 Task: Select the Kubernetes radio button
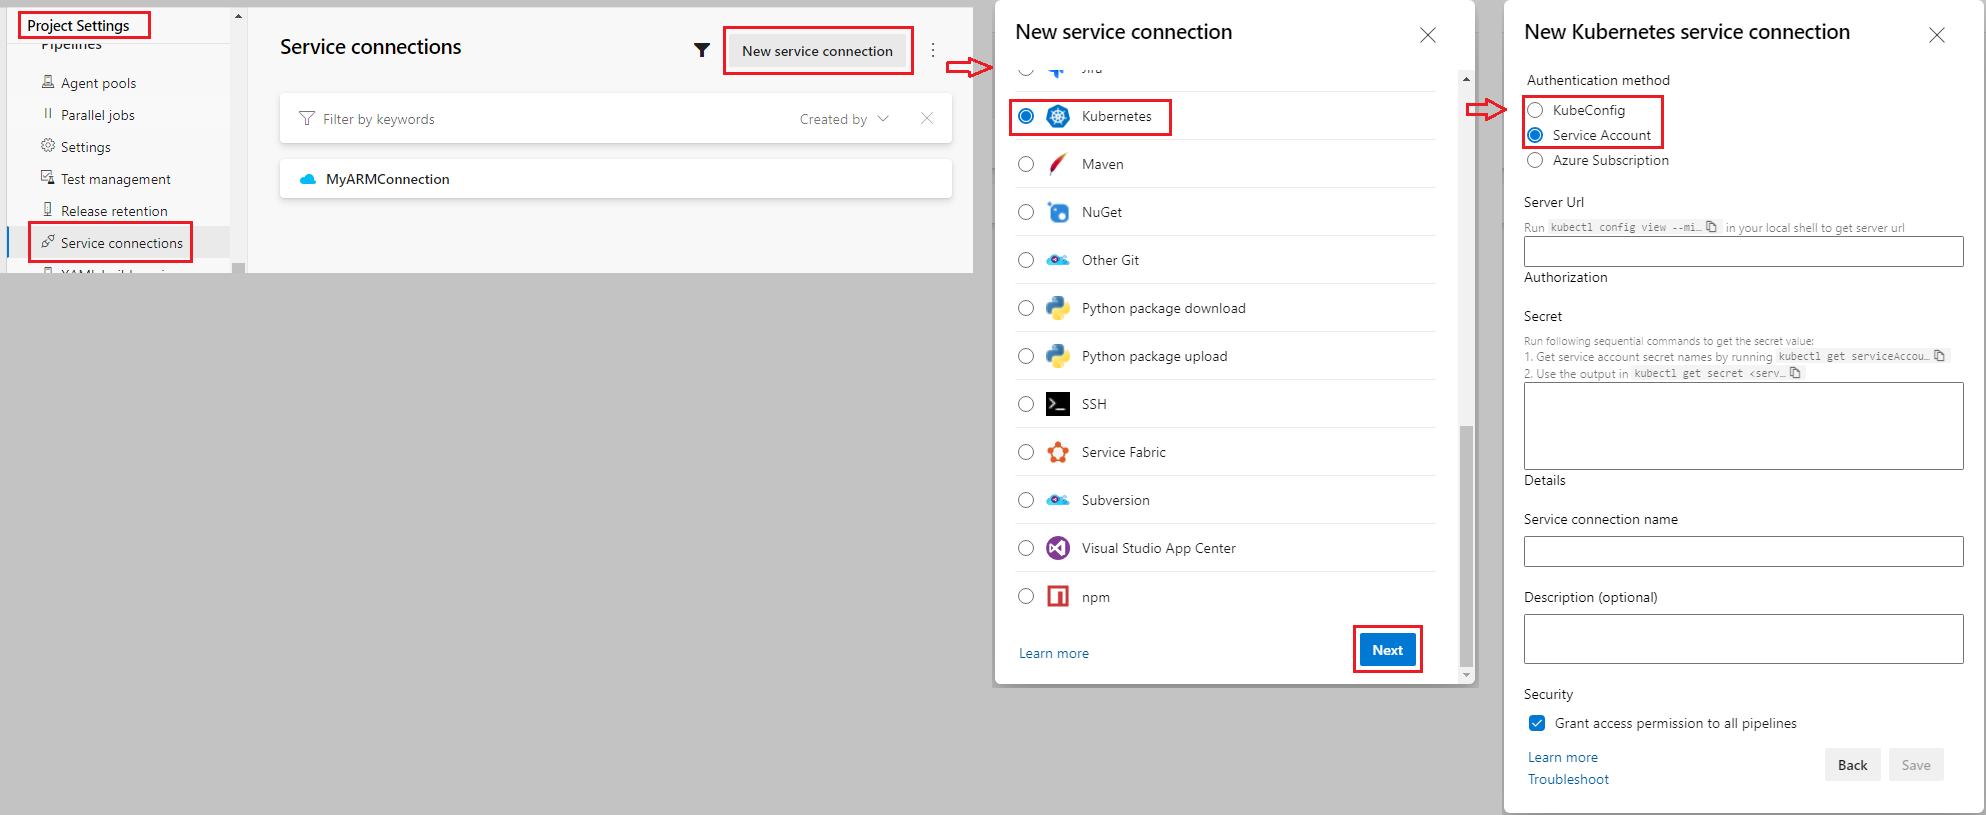[1026, 116]
